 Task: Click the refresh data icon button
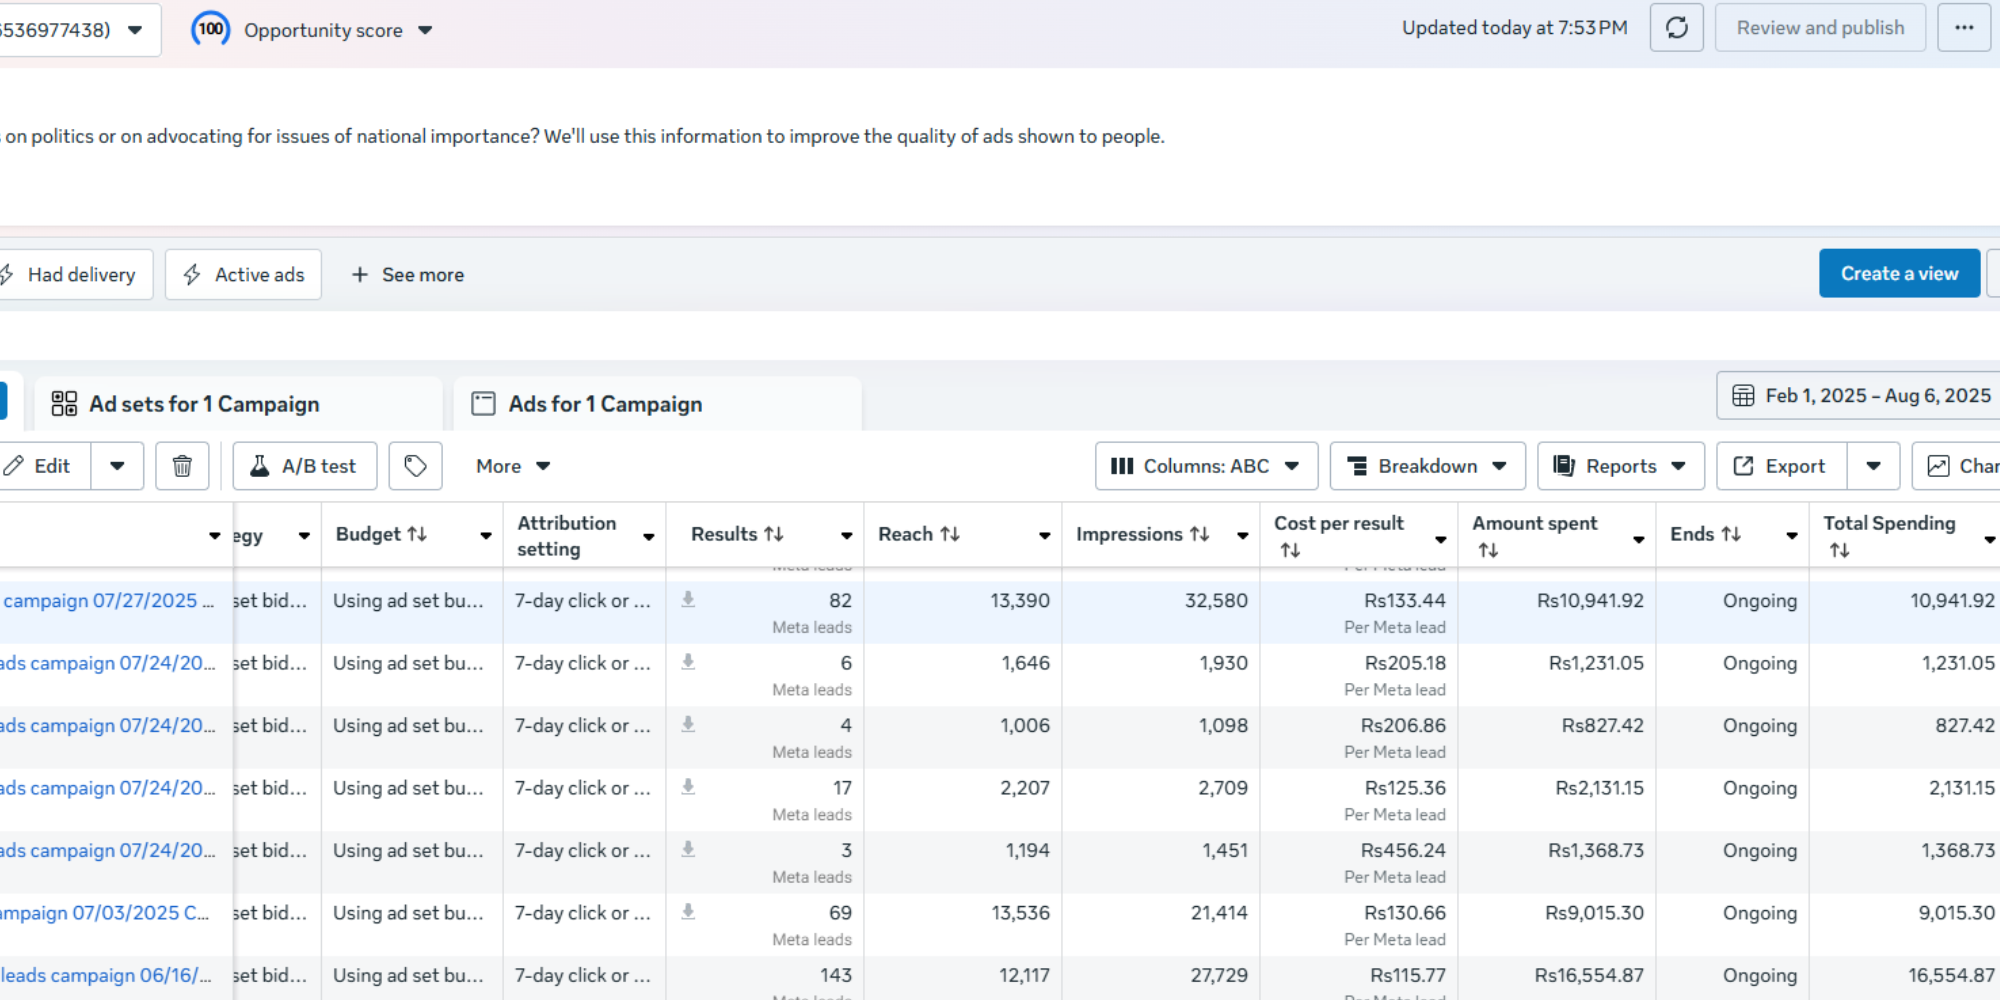pos(1676,28)
